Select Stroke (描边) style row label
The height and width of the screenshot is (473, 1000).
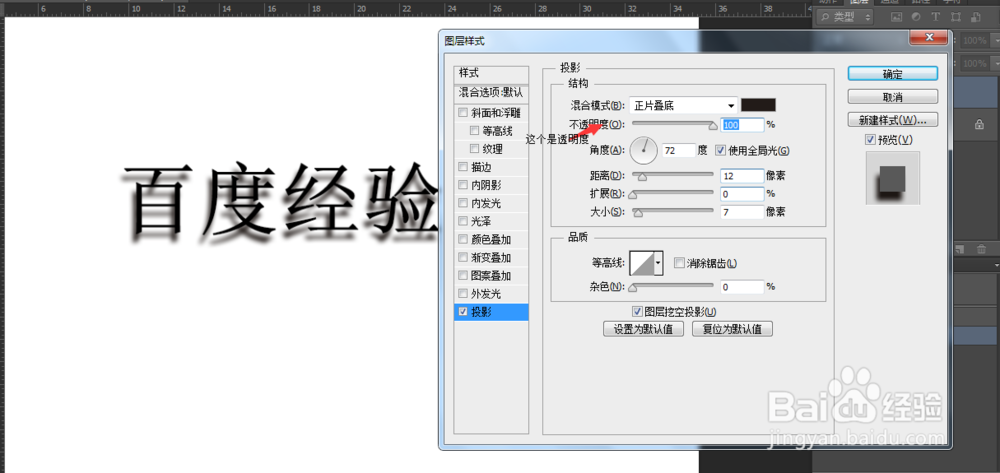[482, 167]
